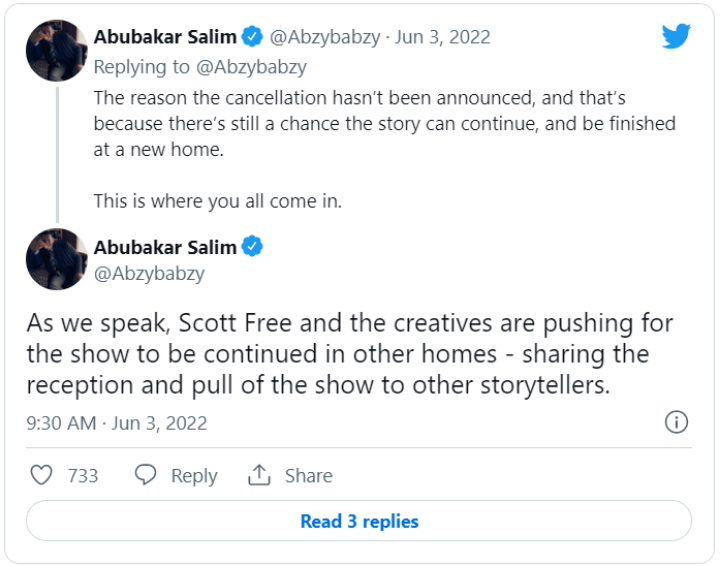The image size is (720, 566).
Task: Open the lower tweet's profile avatar
Action: point(57,260)
